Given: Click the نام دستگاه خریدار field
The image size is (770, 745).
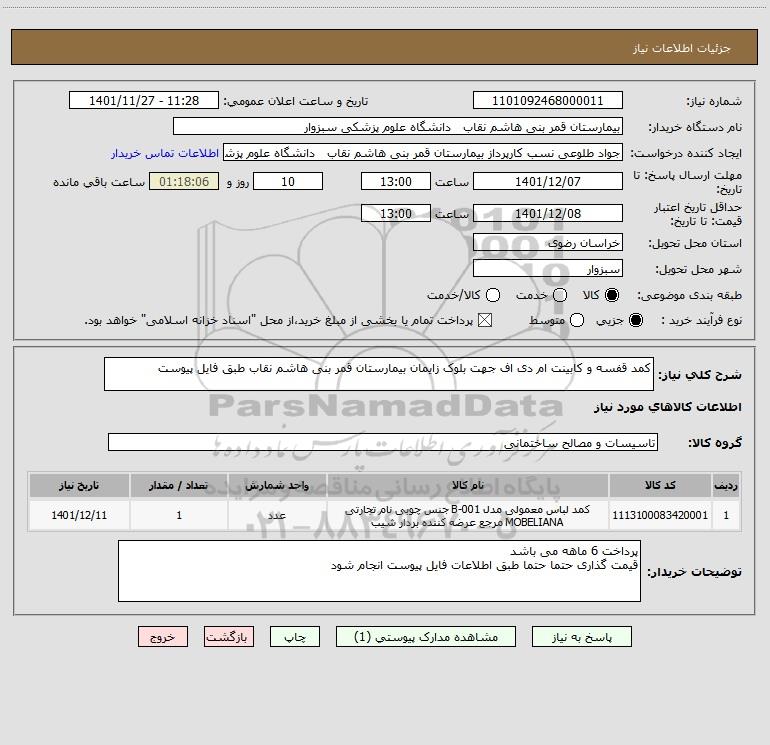Looking at the screenshot, I should (398, 127).
